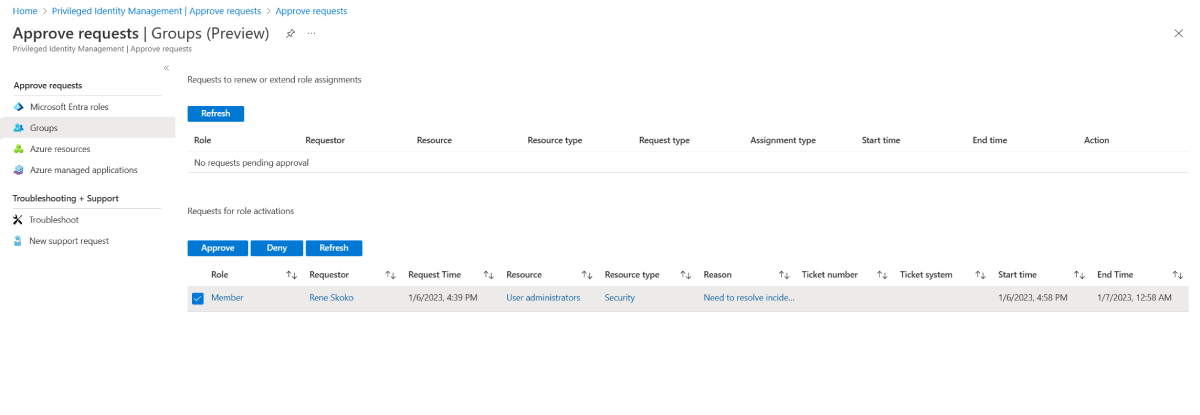Click Action column header
The width and height of the screenshot is (1200, 415).
click(x=1097, y=141)
